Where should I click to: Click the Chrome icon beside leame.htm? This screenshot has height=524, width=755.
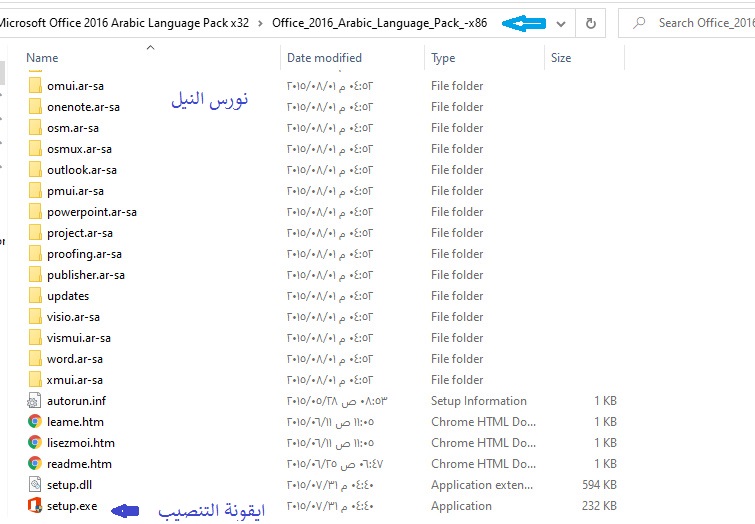coord(35,422)
